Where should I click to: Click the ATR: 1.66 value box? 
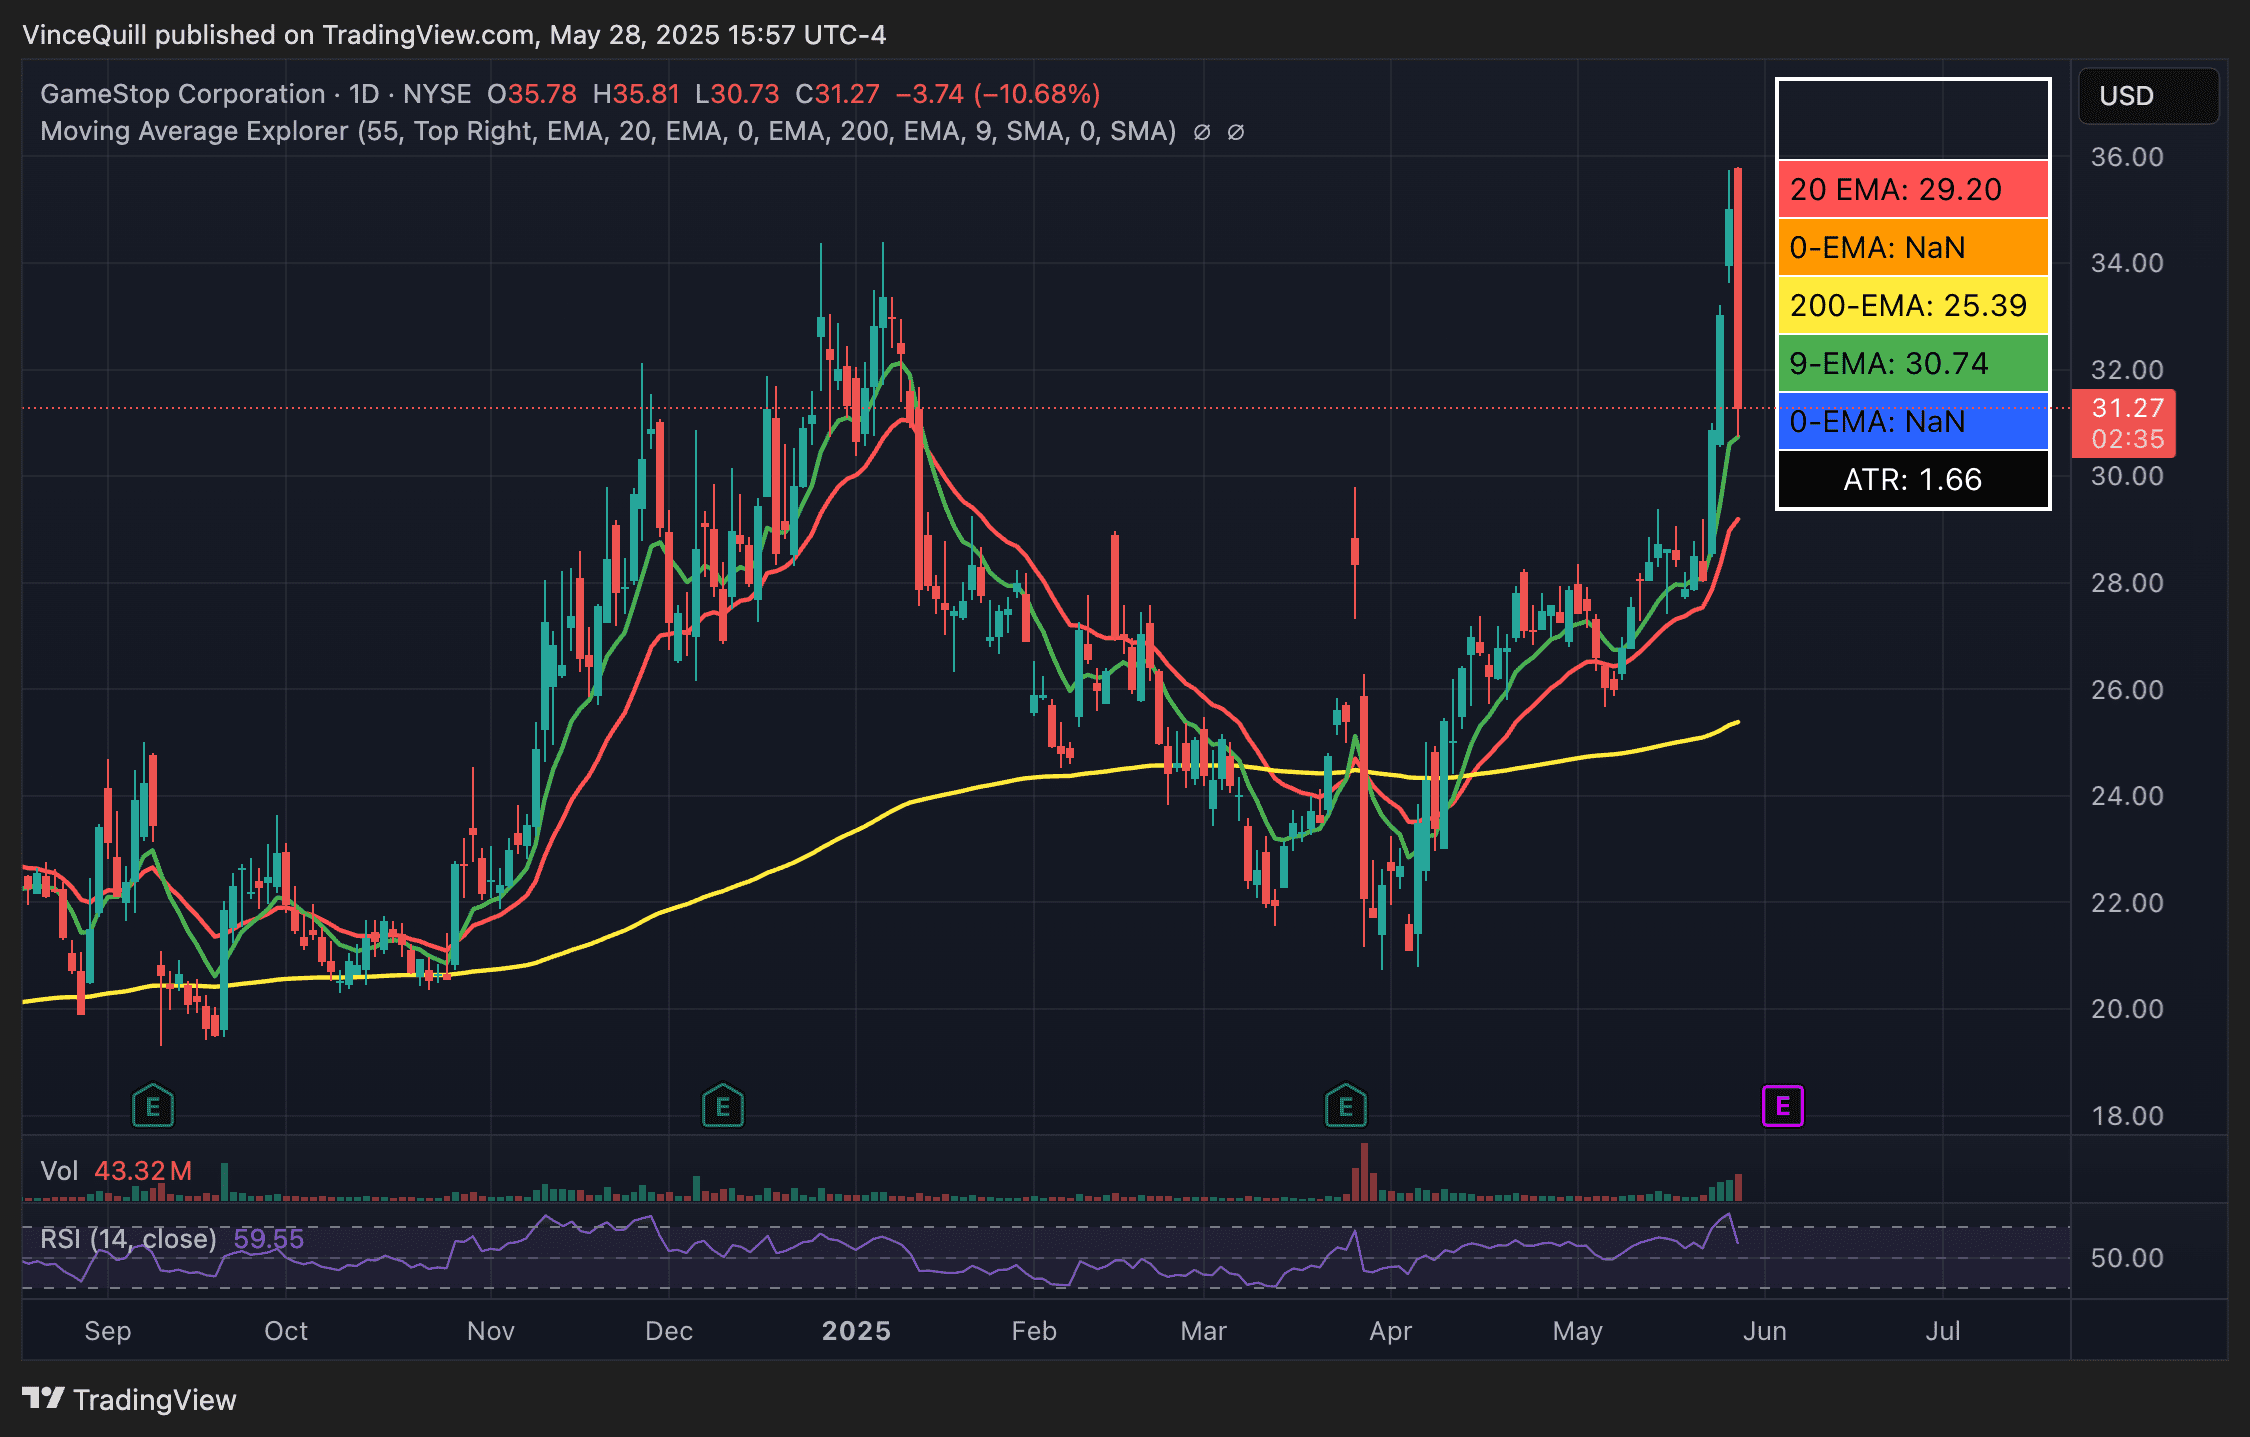coord(1912,480)
